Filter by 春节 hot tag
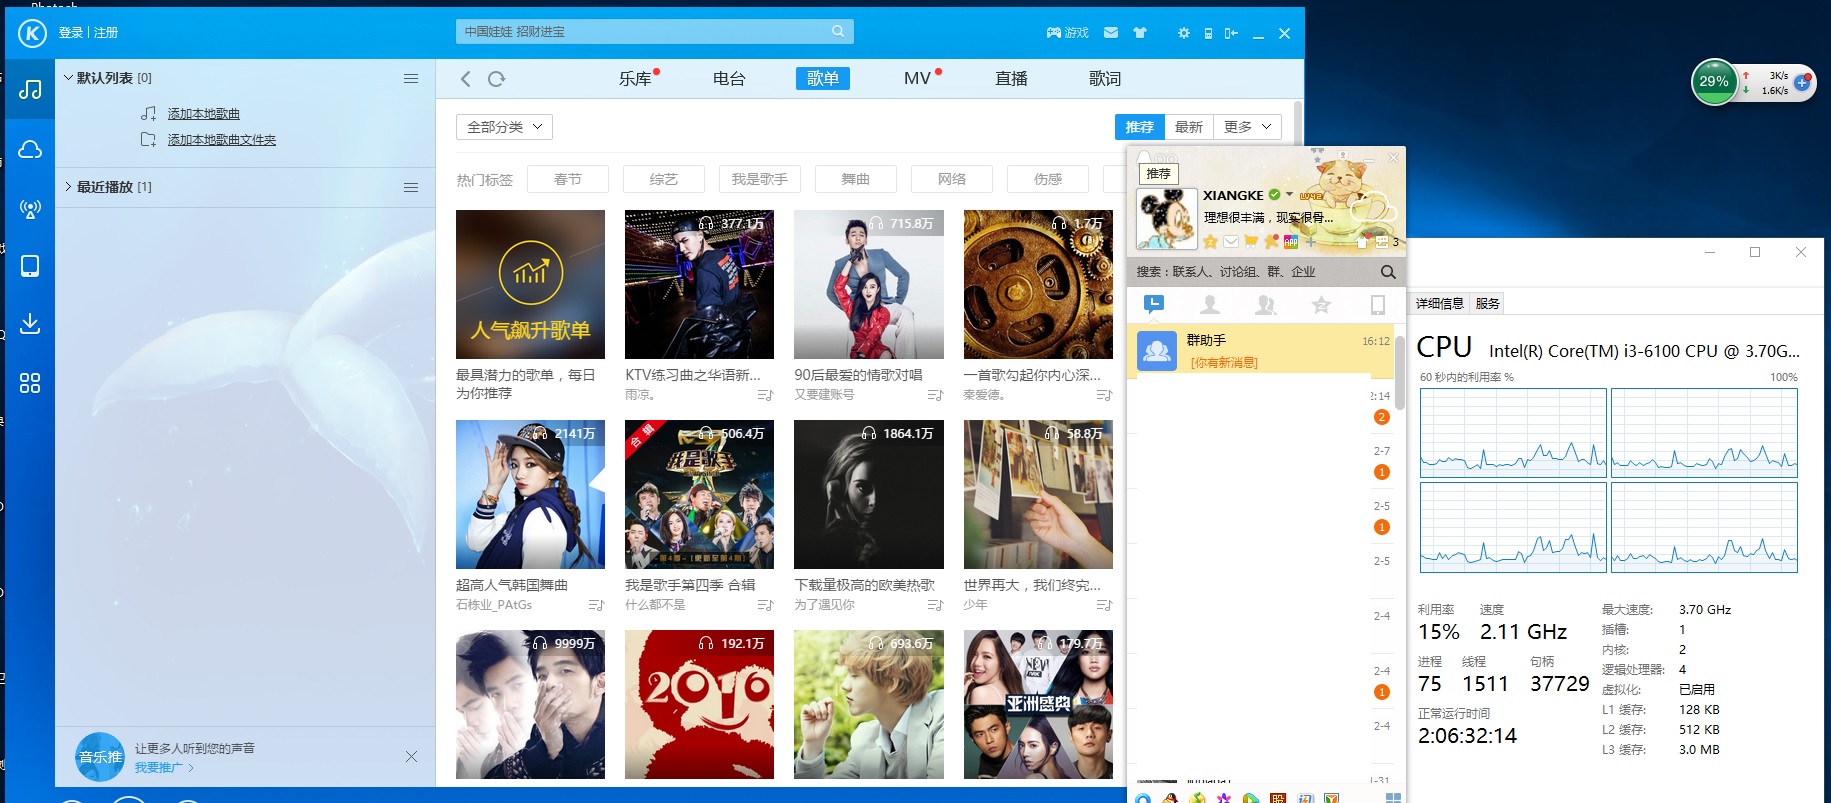The image size is (1831, 803). pos(568,179)
